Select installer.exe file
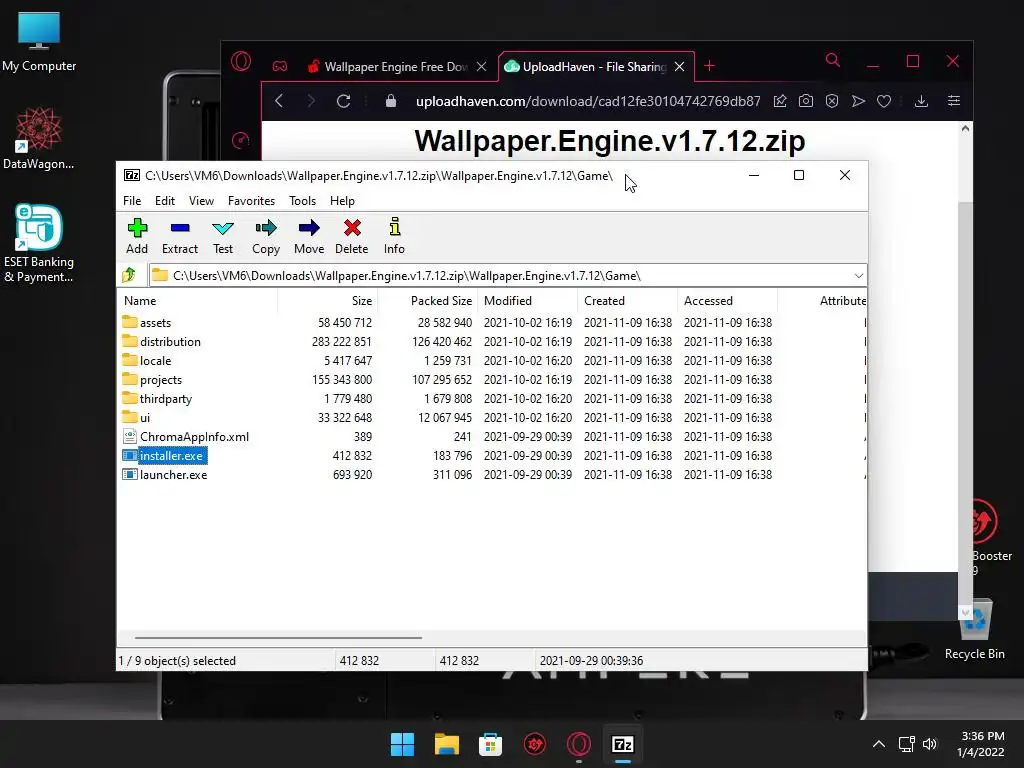Viewport: 1024px width, 768px height. point(171,455)
